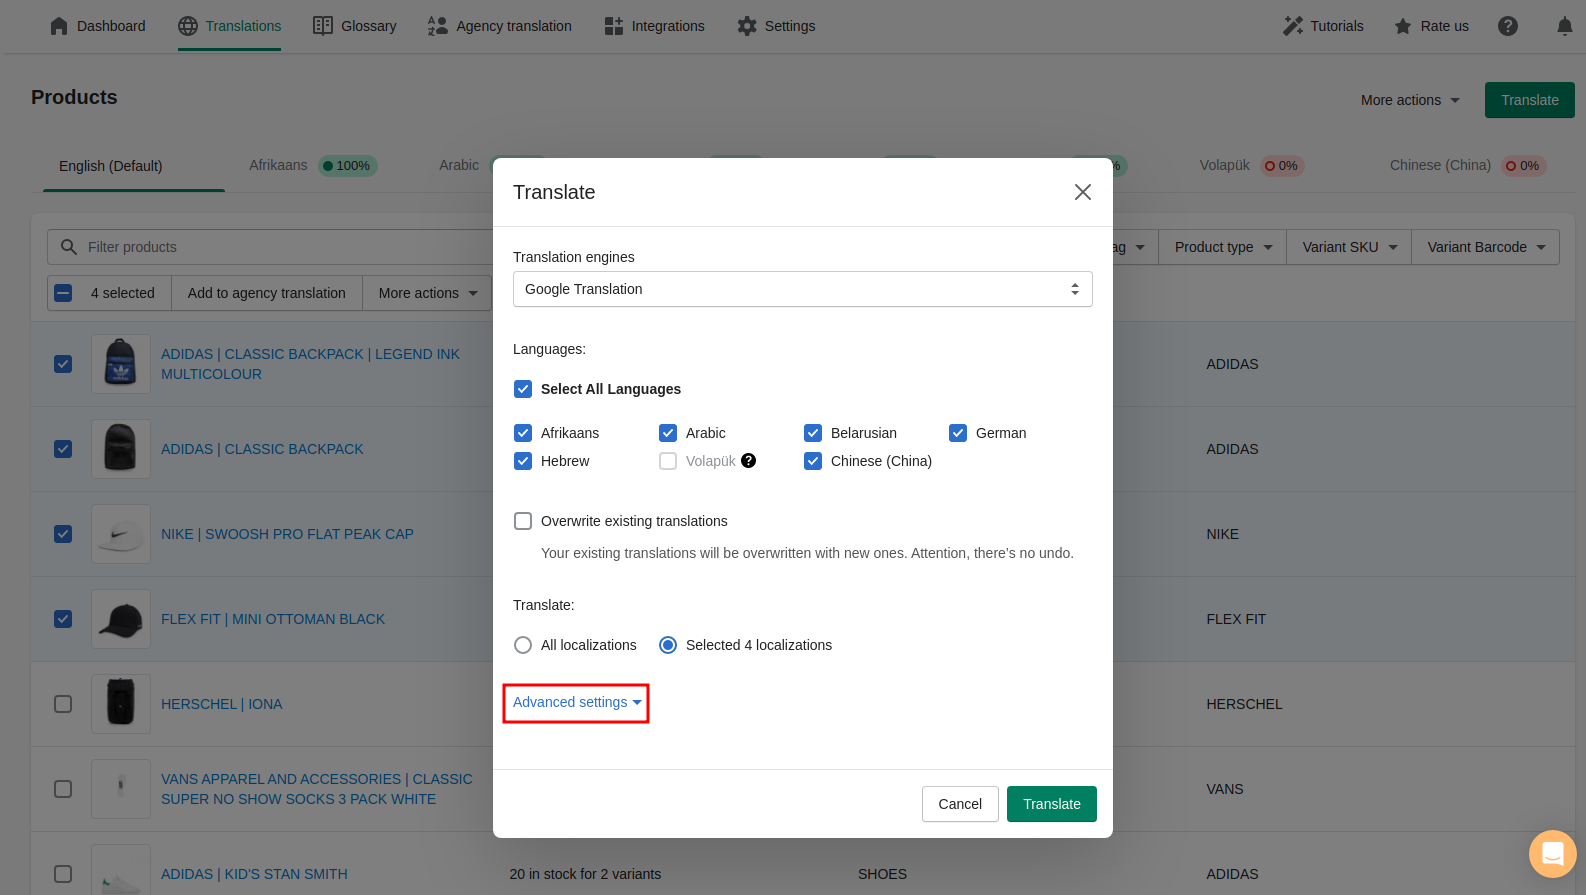This screenshot has height=895, width=1586.
Task: Open VANS CLASSIC SUPER NO SHOW SOCKS link
Action: point(317,789)
